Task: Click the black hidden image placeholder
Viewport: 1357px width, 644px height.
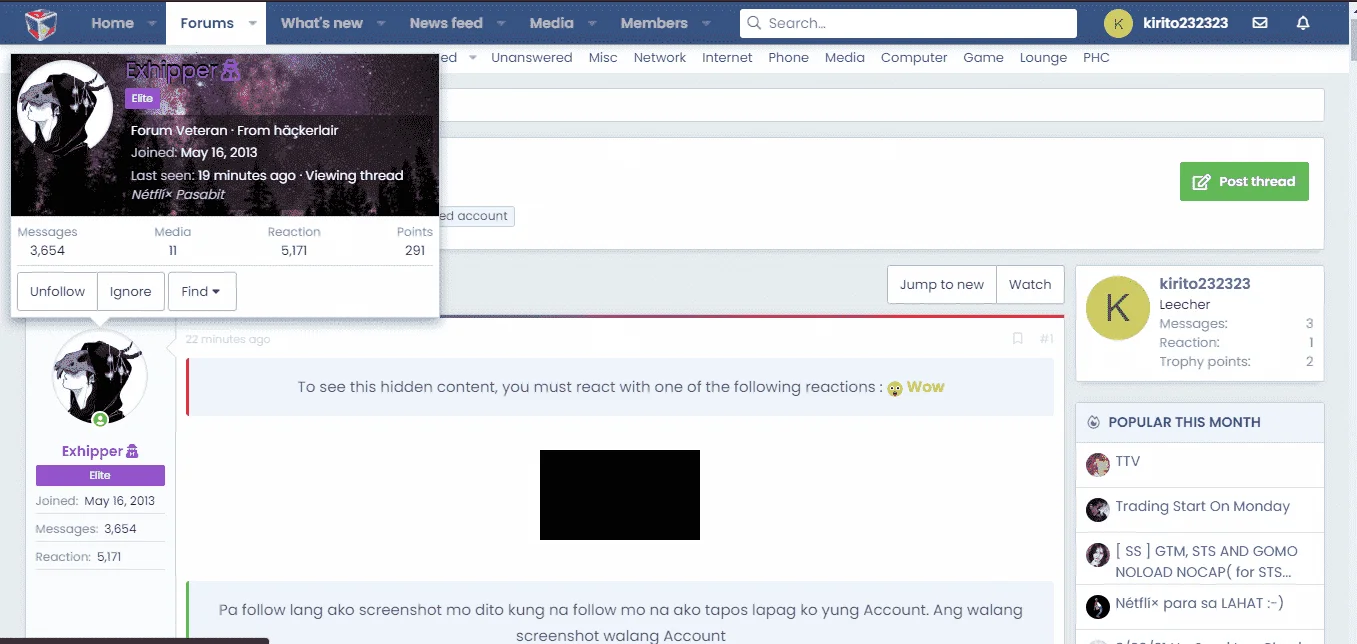Action: tap(620, 495)
